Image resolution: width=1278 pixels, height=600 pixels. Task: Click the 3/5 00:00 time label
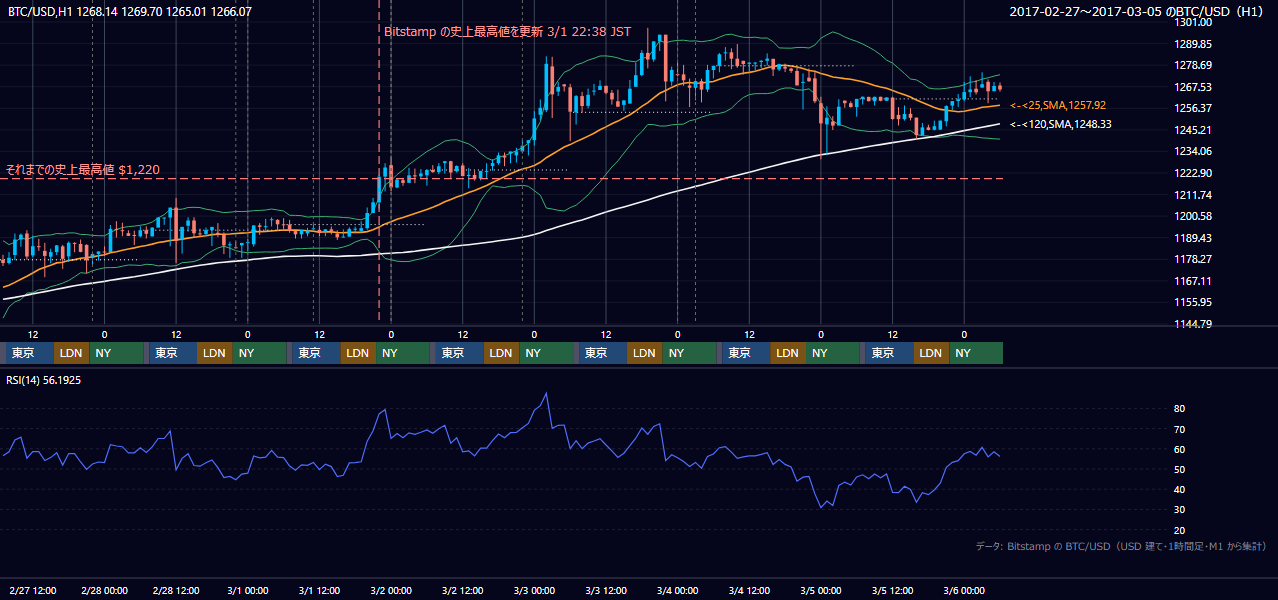point(821,590)
